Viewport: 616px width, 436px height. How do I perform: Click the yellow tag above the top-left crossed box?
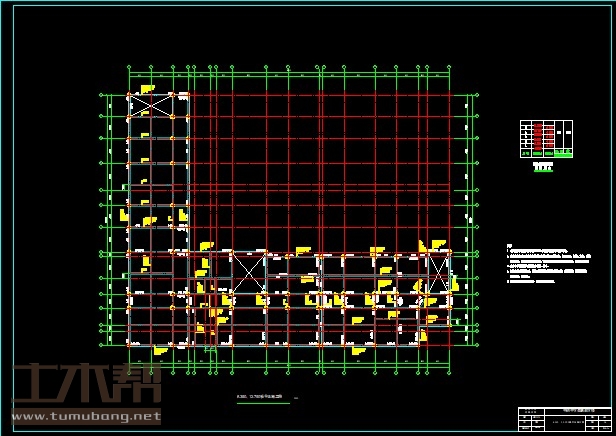146,89
